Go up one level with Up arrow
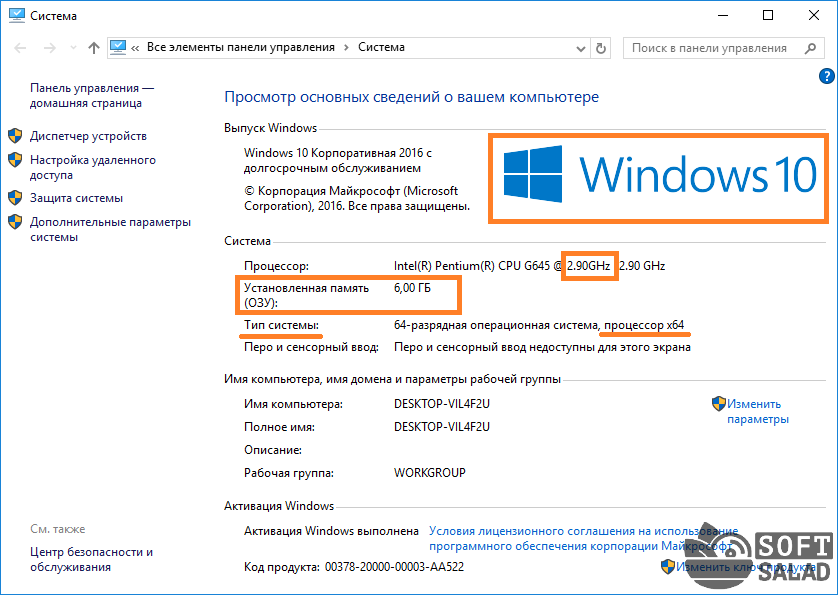 coord(94,48)
